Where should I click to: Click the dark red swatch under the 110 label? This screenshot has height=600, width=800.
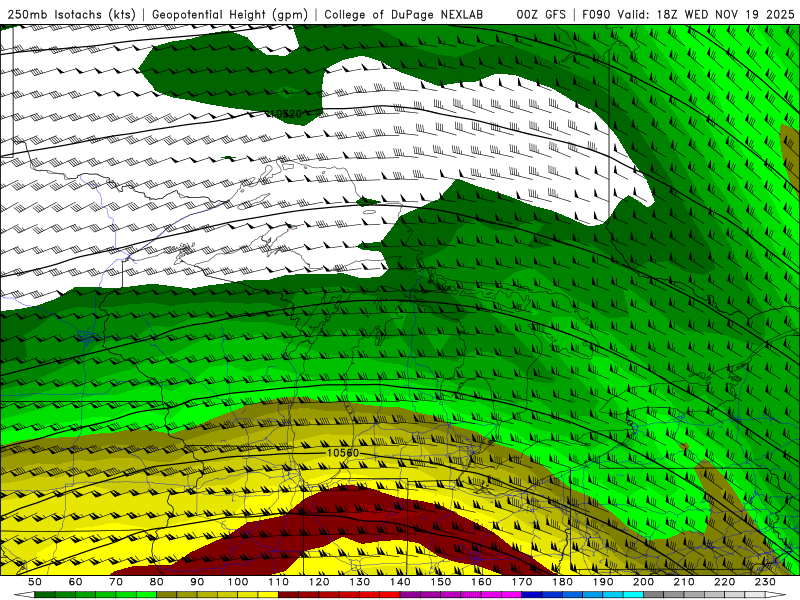[x=288, y=595]
